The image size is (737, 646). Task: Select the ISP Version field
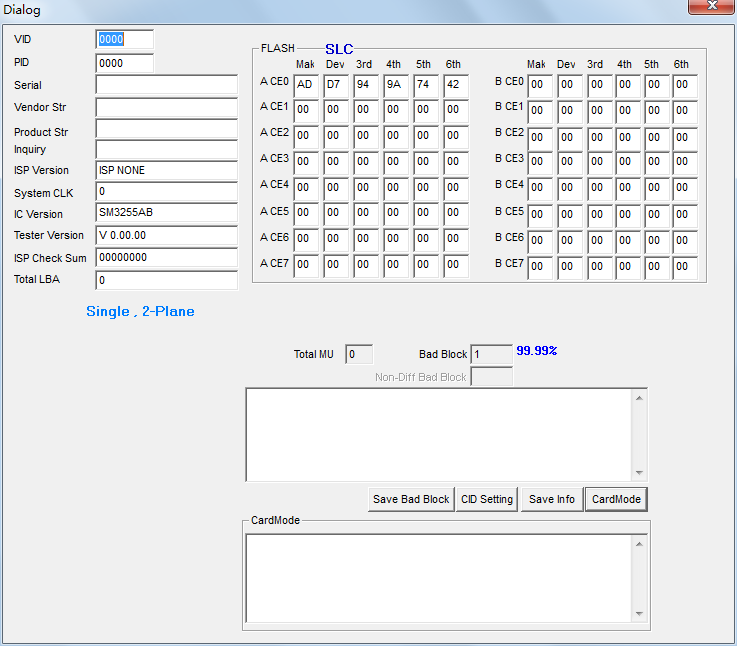point(166,170)
